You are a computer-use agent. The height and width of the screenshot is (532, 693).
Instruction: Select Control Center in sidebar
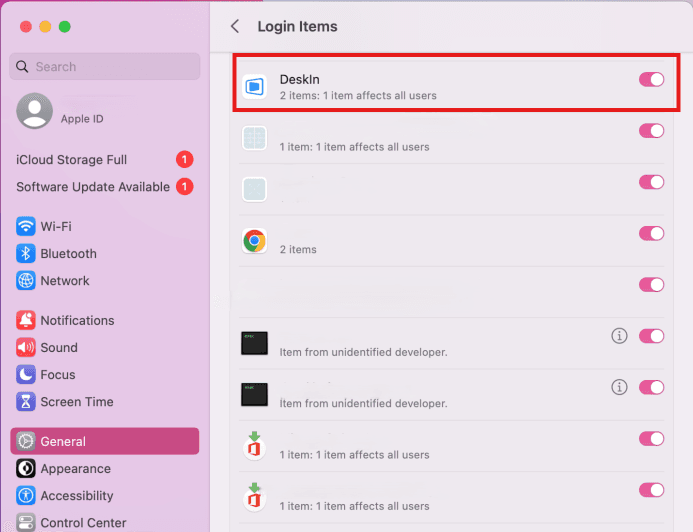tap(105, 523)
